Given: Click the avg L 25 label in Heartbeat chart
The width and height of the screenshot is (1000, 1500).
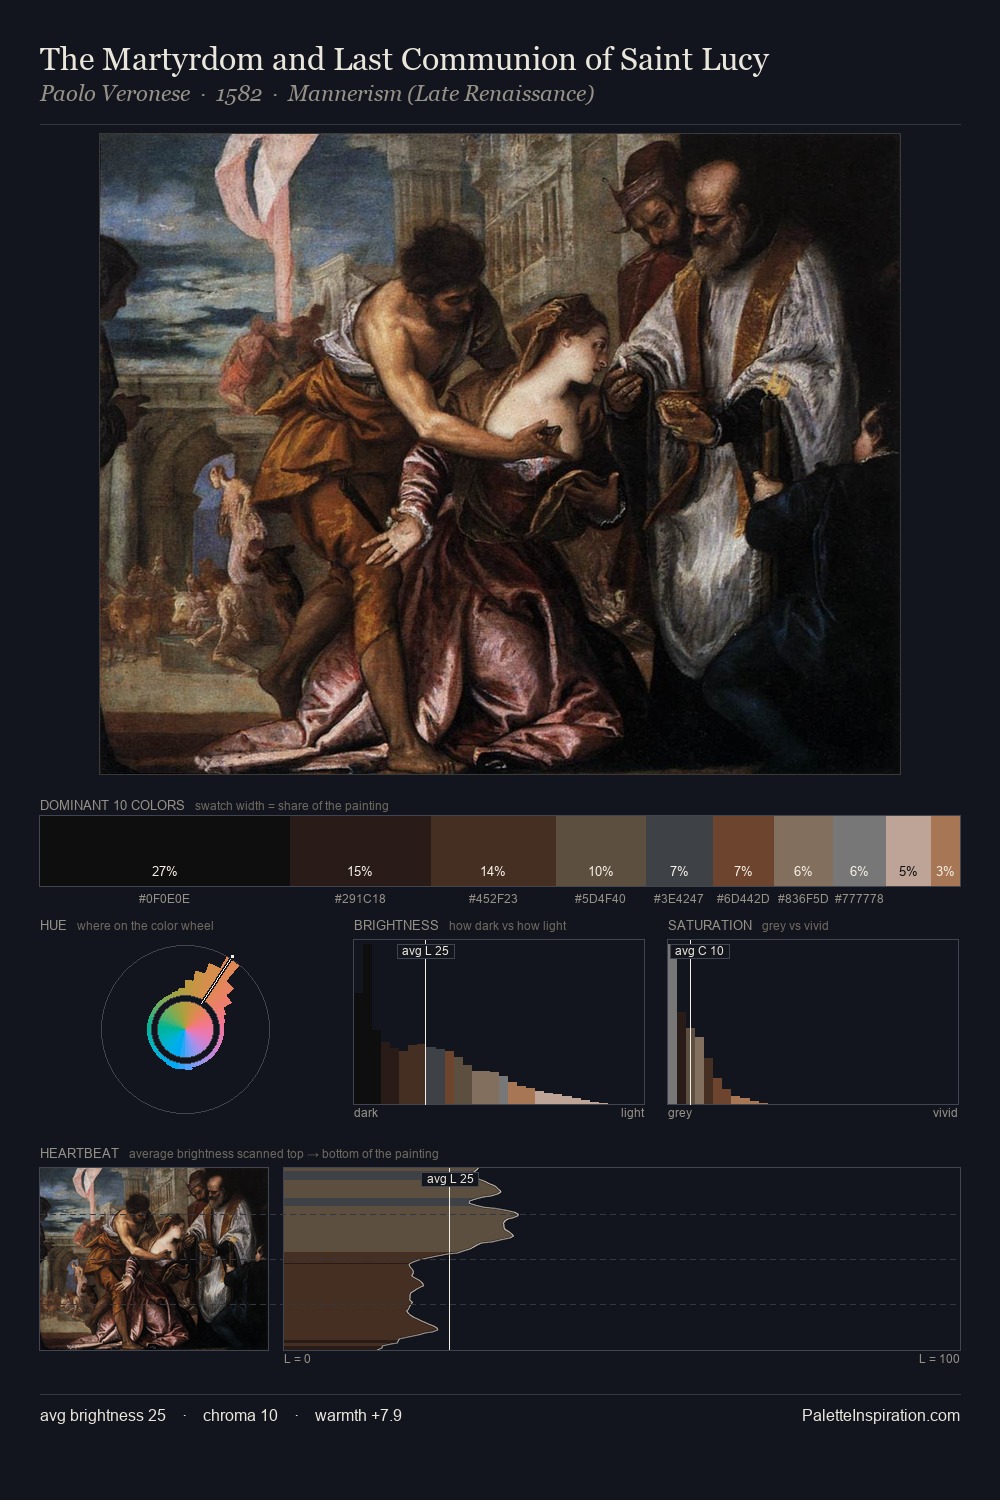Looking at the screenshot, I should coord(450,1179).
